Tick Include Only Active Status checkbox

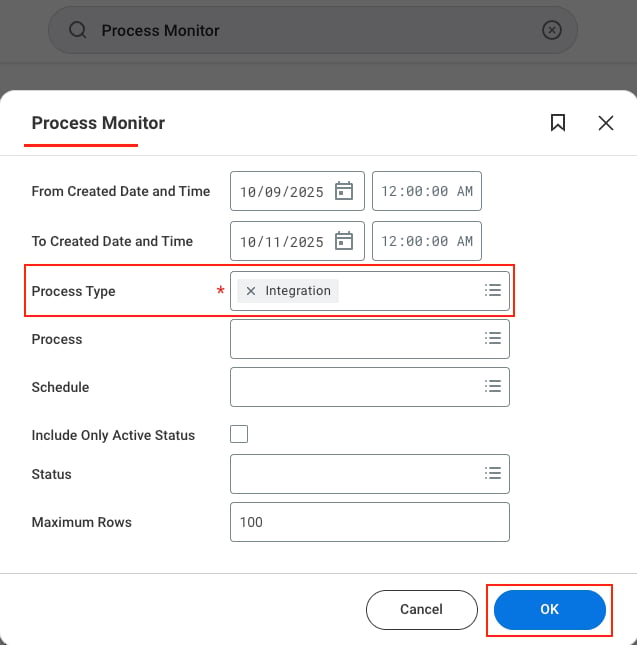(x=239, y=434)
